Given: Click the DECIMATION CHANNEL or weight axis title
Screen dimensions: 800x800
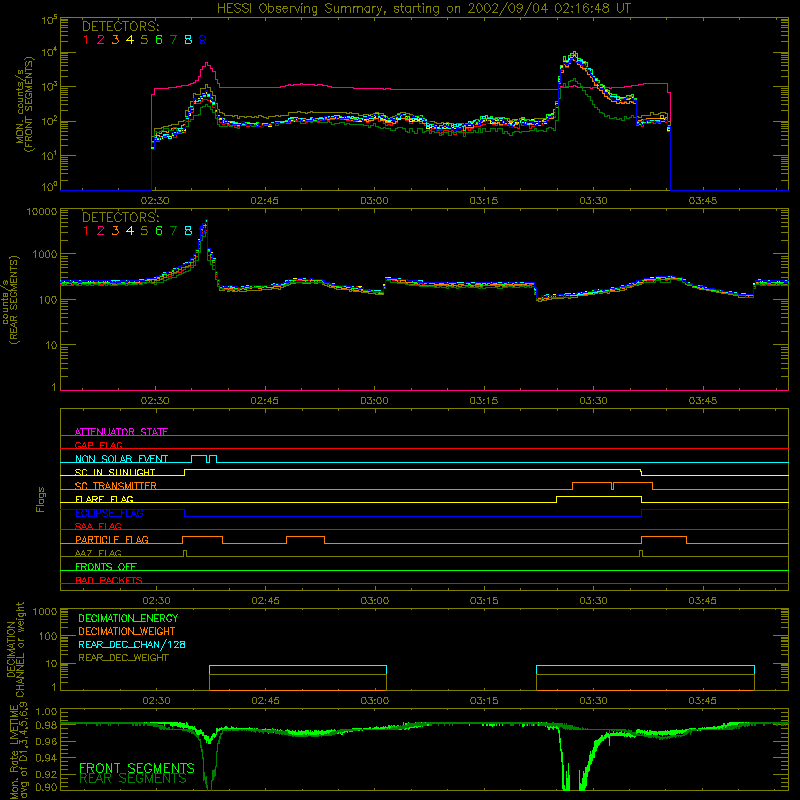Looking at the screenshot, I should click(16, 649).
